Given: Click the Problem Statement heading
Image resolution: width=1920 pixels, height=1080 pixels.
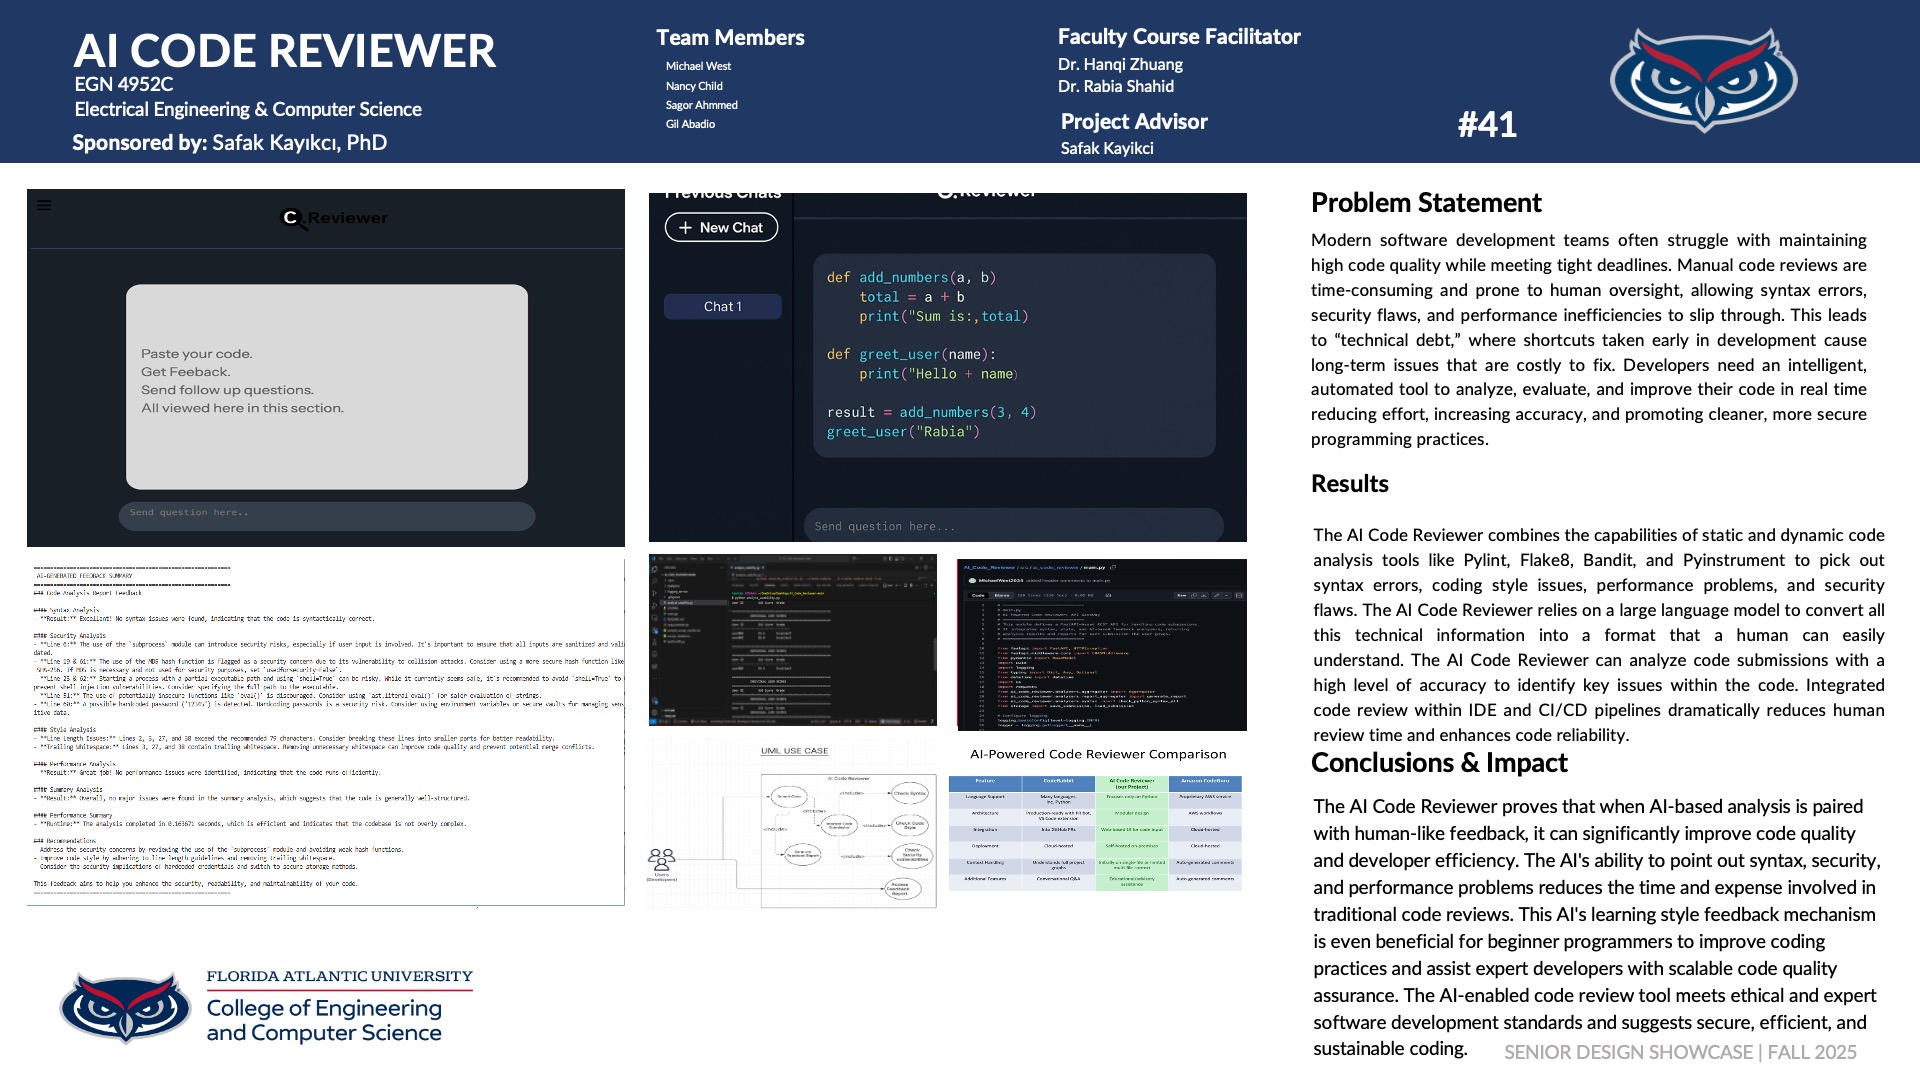Looking at the screenshot, I should (1425, 203).
